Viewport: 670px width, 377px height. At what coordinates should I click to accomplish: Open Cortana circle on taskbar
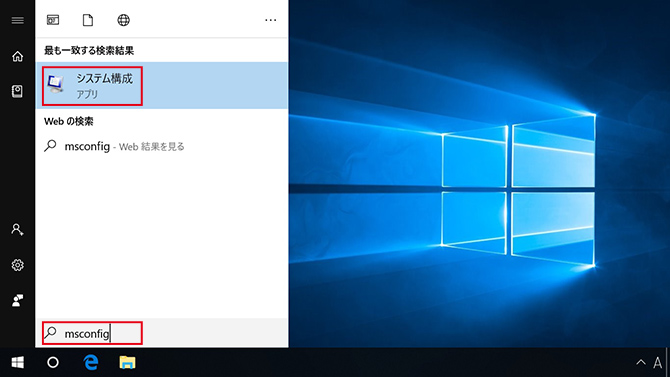tap(53, 362)
